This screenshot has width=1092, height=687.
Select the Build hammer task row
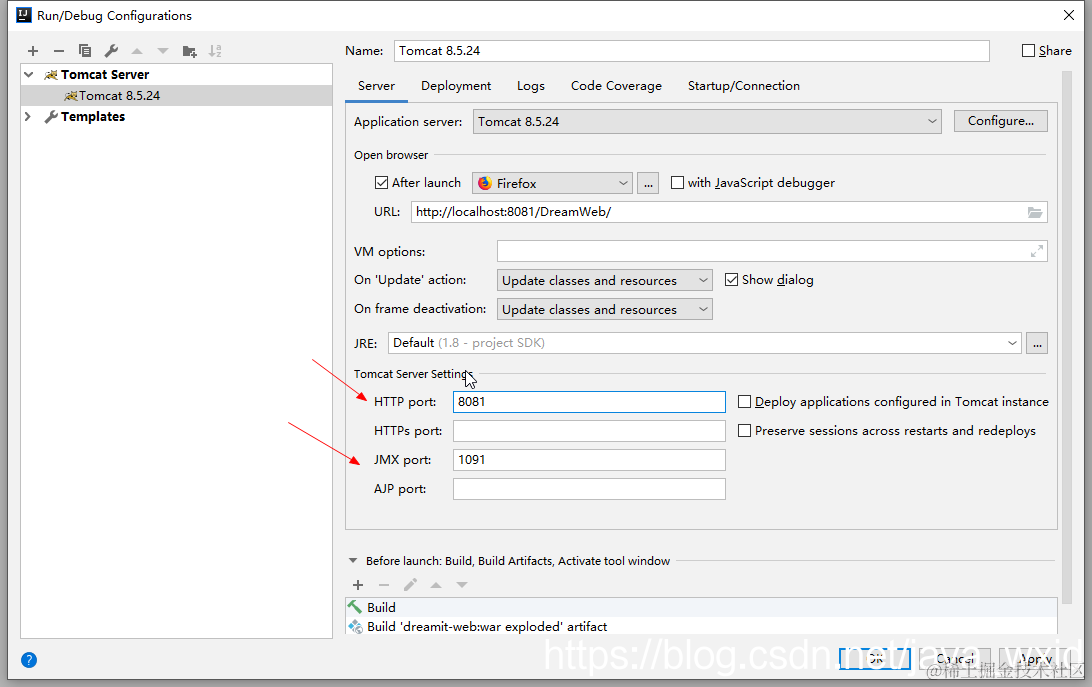click(701, 608)
